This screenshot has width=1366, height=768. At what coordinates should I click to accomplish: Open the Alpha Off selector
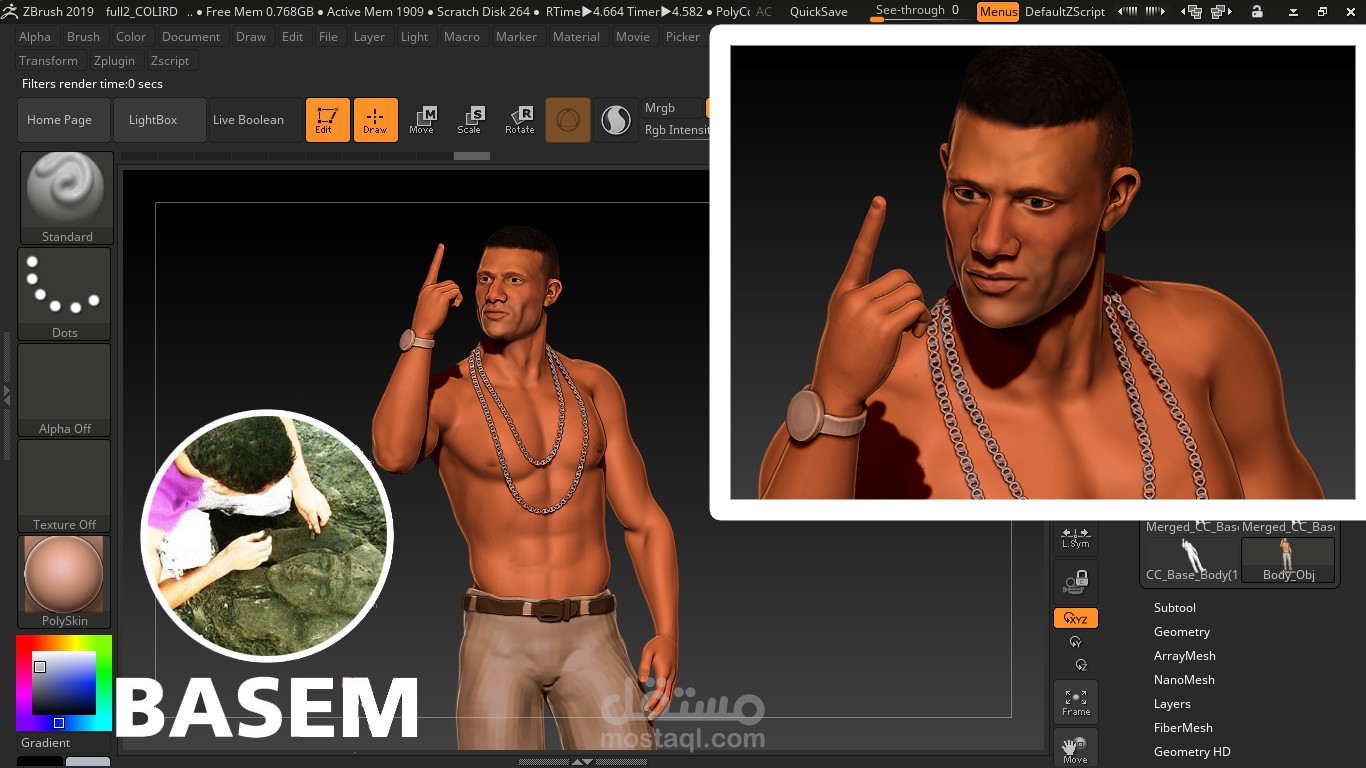click(64, 390)
